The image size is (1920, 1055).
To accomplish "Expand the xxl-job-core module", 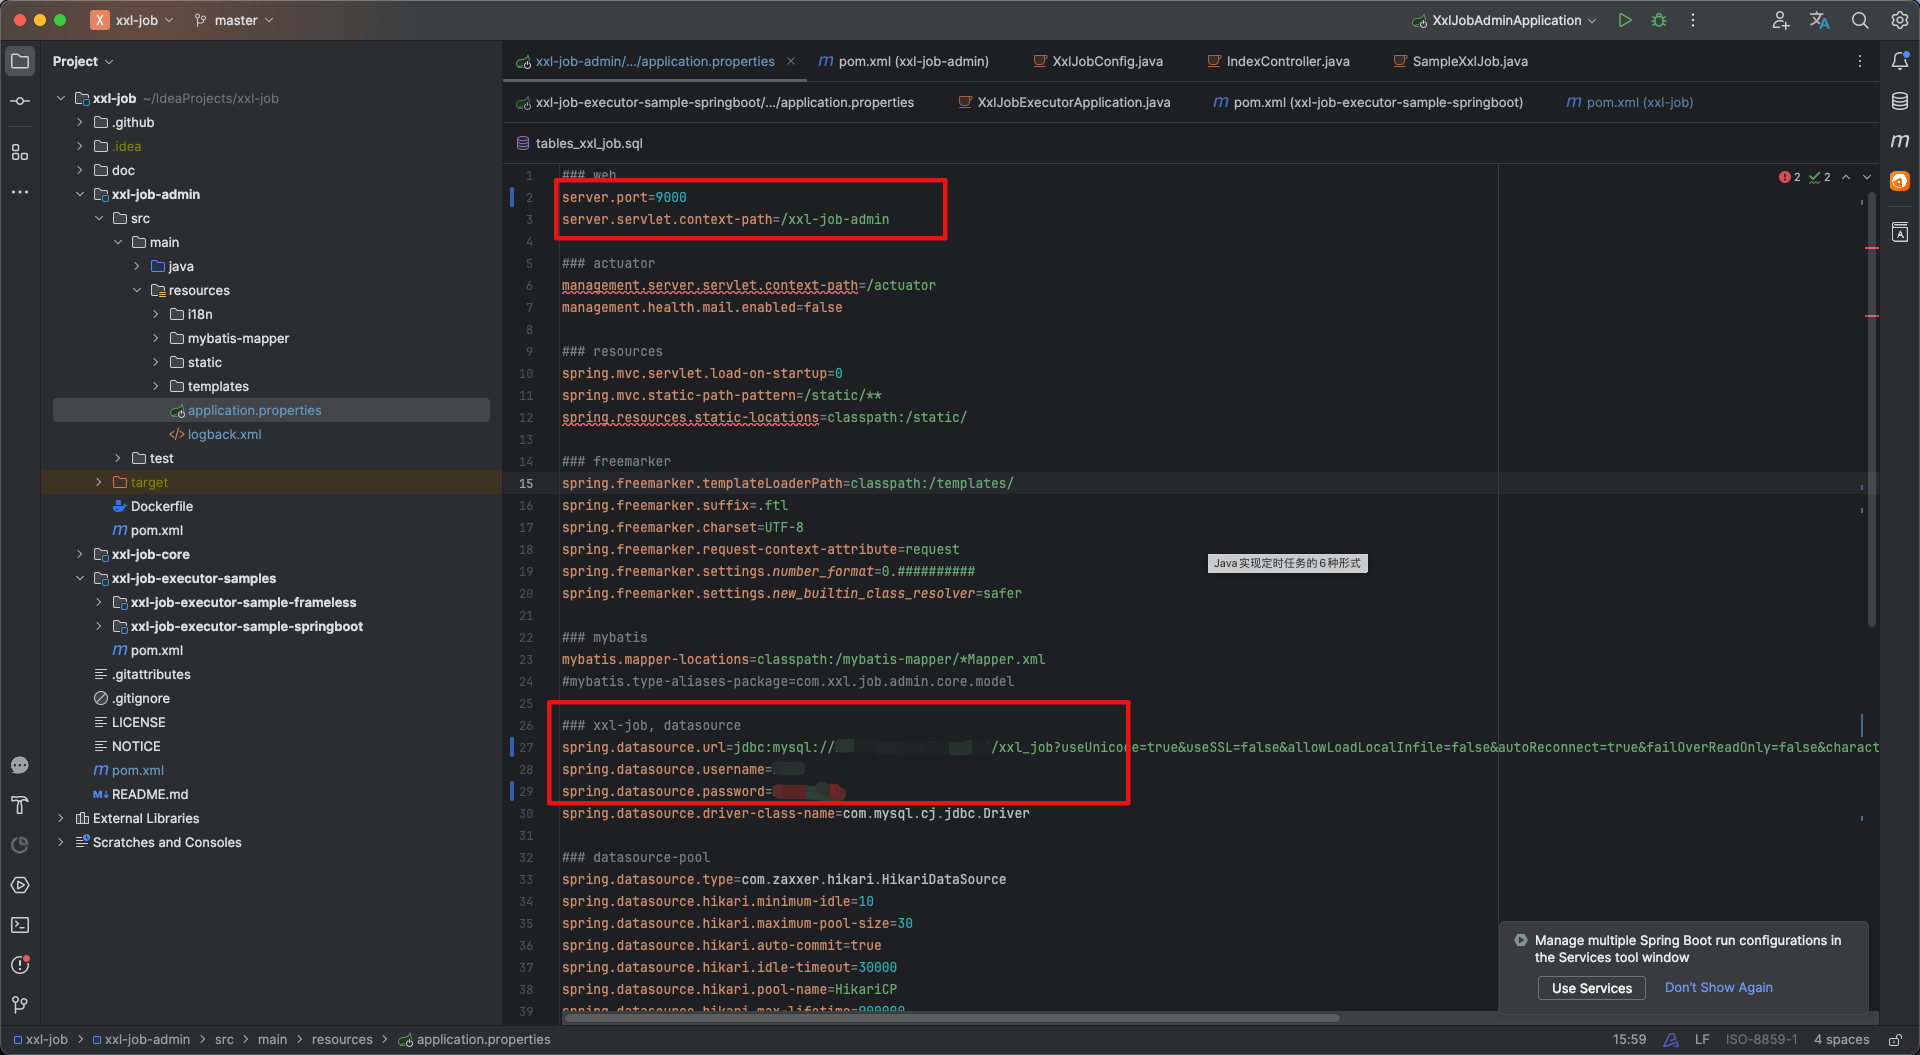I will pyautogui.click(x=80, y=554).
